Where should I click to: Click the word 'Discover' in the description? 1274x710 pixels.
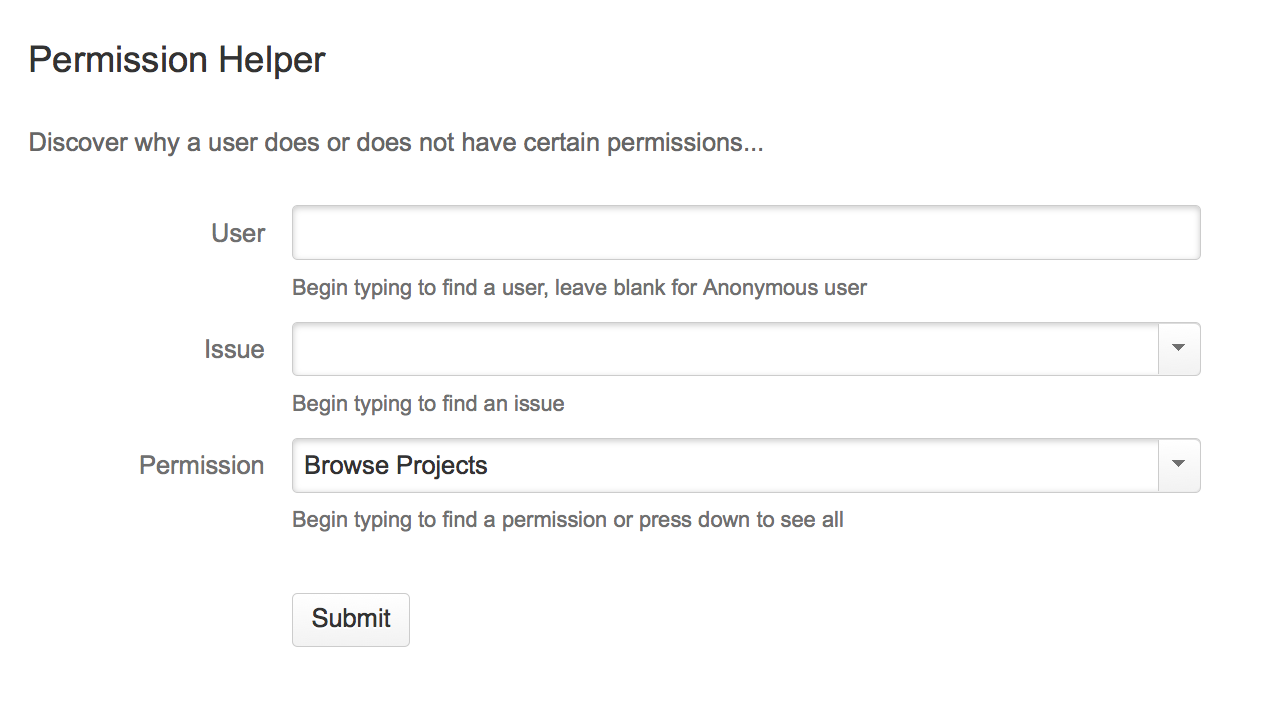(x=79, y=142)
